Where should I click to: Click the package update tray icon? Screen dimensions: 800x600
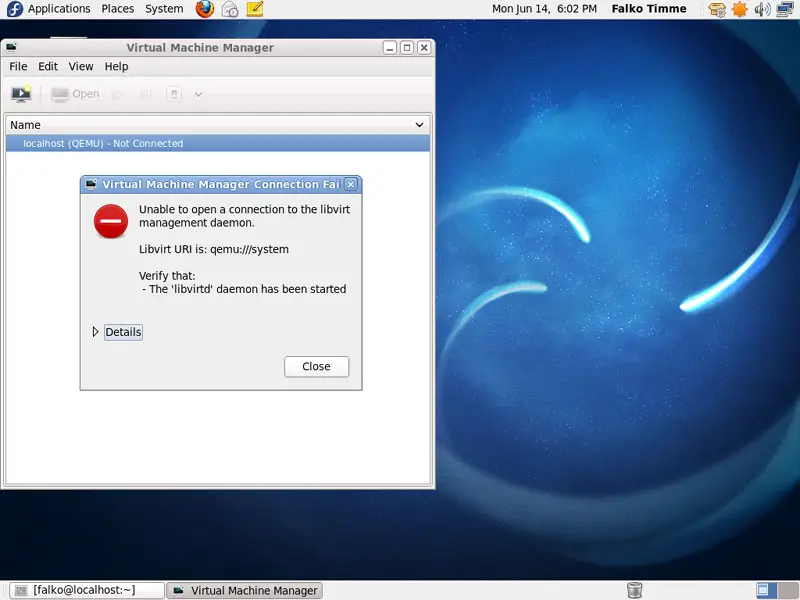717,9
